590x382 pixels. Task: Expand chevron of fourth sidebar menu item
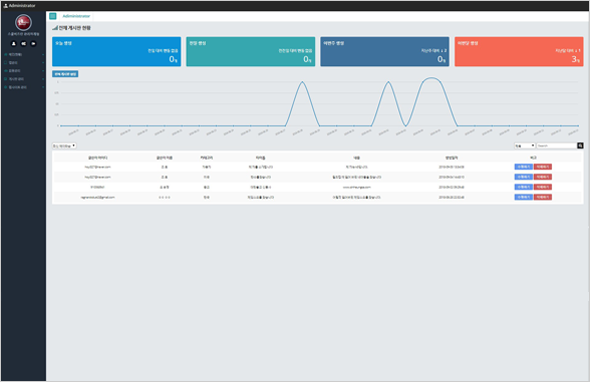[x=43, y=79]
